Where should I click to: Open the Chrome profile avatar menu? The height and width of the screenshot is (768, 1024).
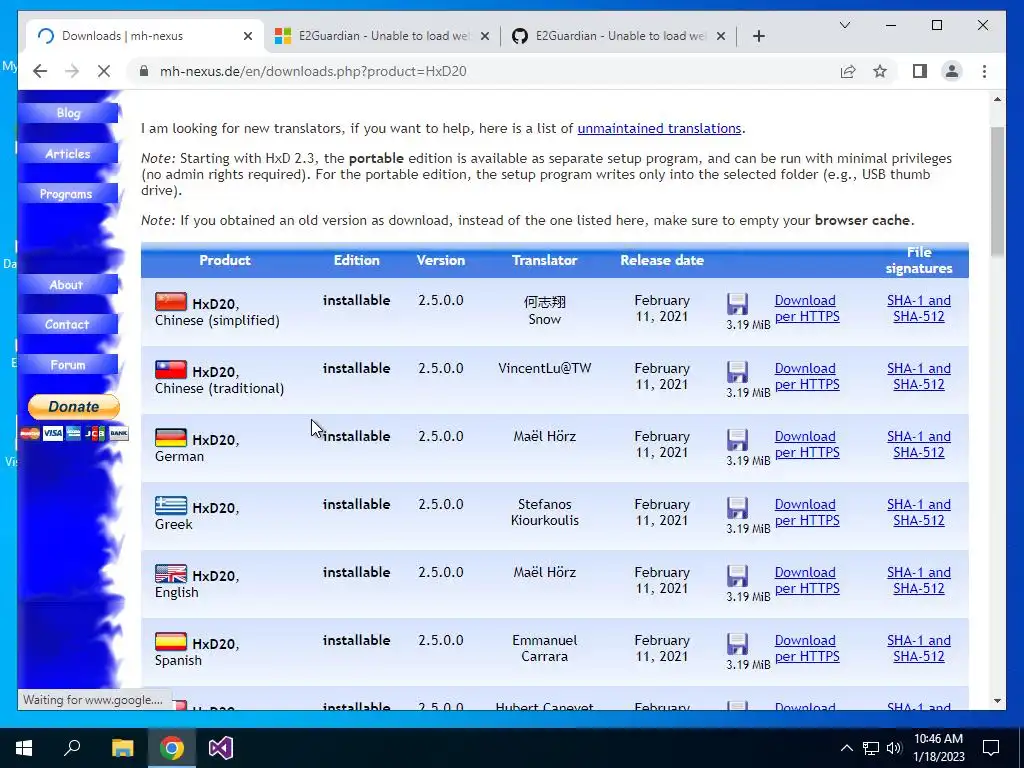coord(952,71)
